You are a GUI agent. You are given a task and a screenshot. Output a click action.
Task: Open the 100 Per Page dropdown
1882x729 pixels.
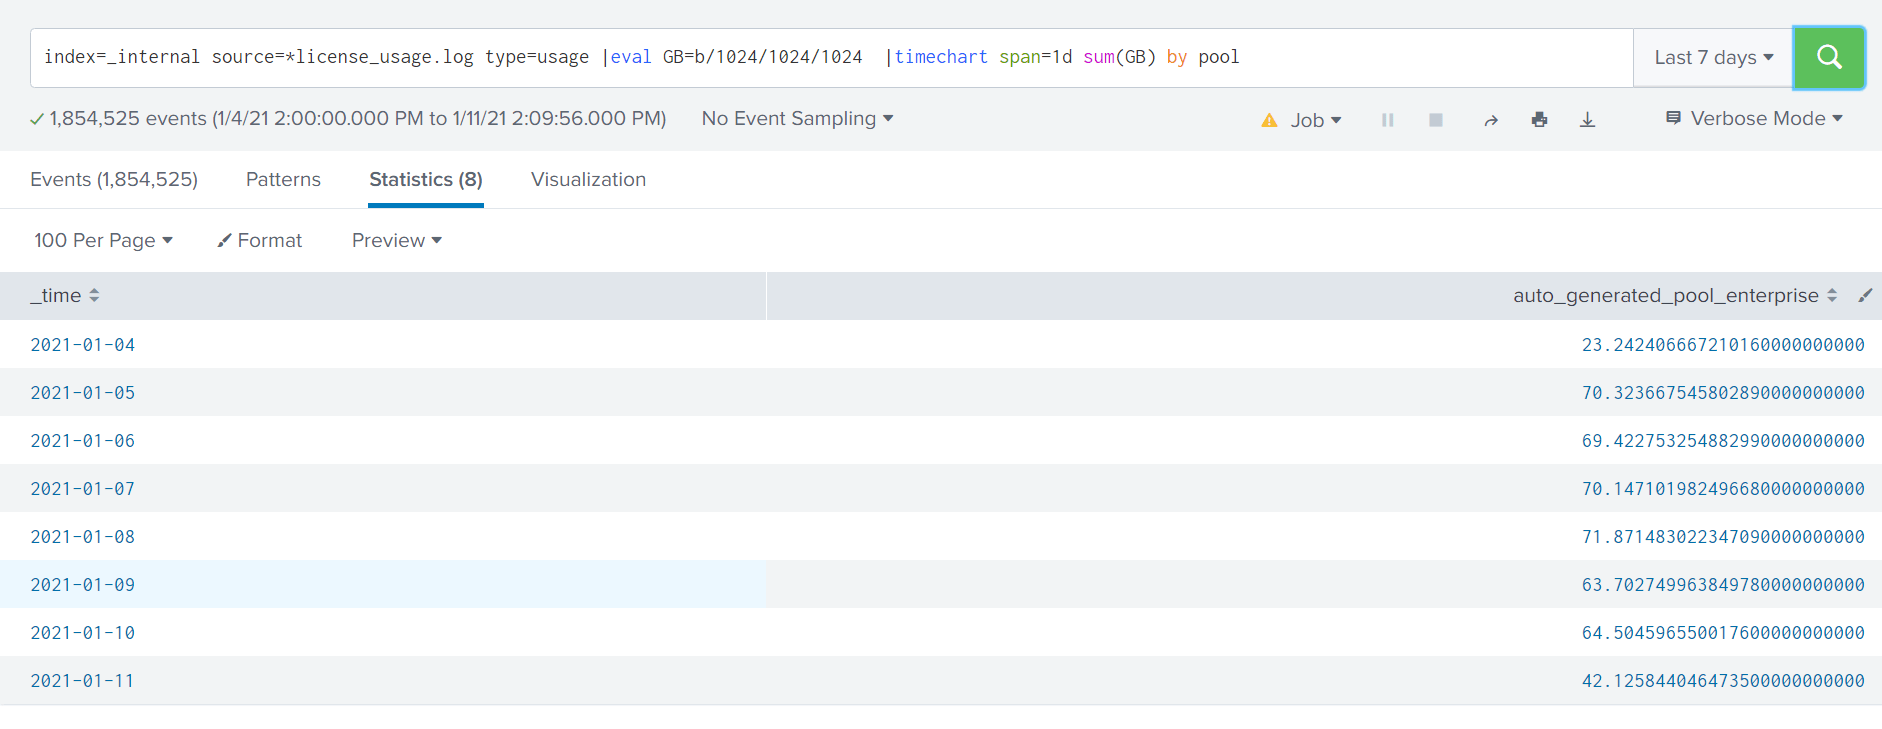pyautogui.click(x=103, y=240)
